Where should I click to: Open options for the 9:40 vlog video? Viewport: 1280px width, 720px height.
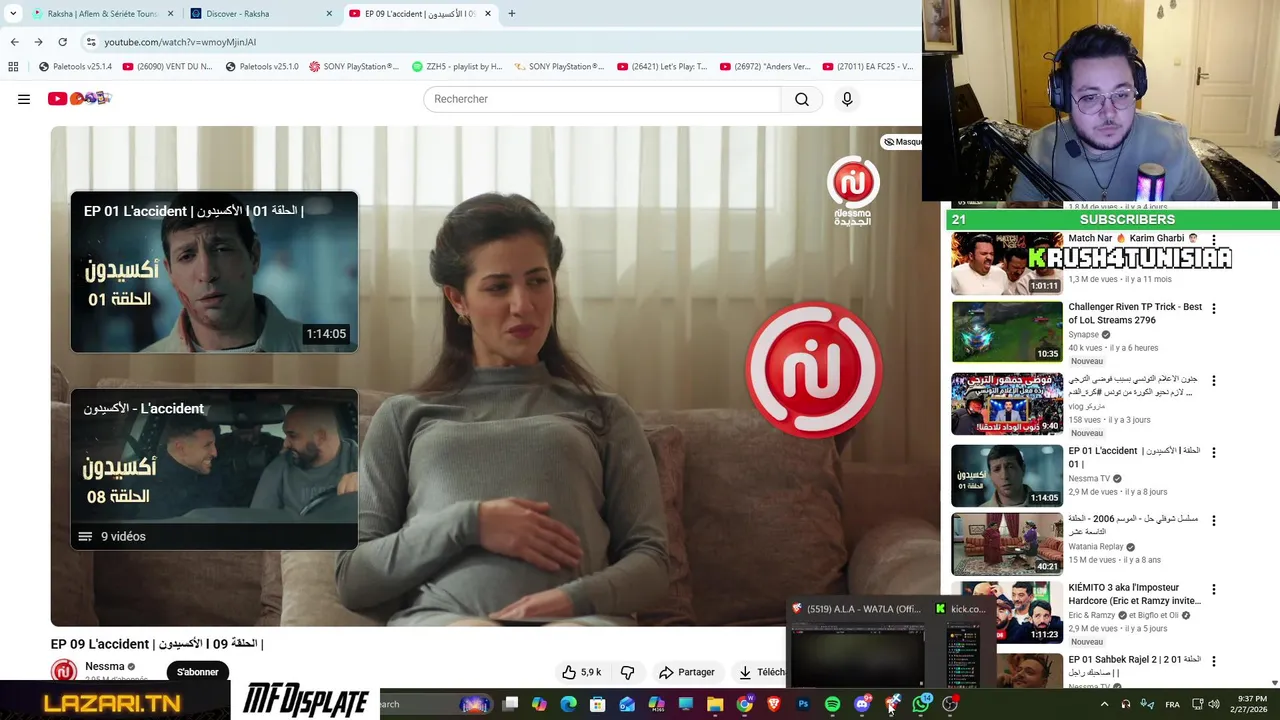(1214, 381)
